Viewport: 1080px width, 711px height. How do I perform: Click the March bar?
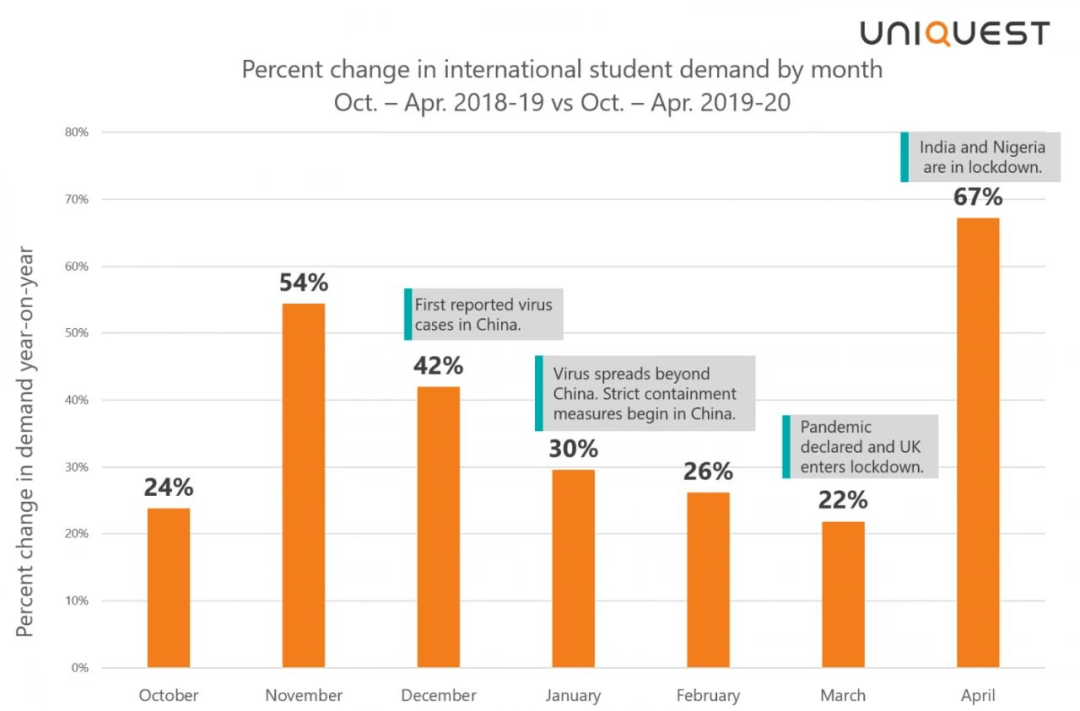(843, 593)
